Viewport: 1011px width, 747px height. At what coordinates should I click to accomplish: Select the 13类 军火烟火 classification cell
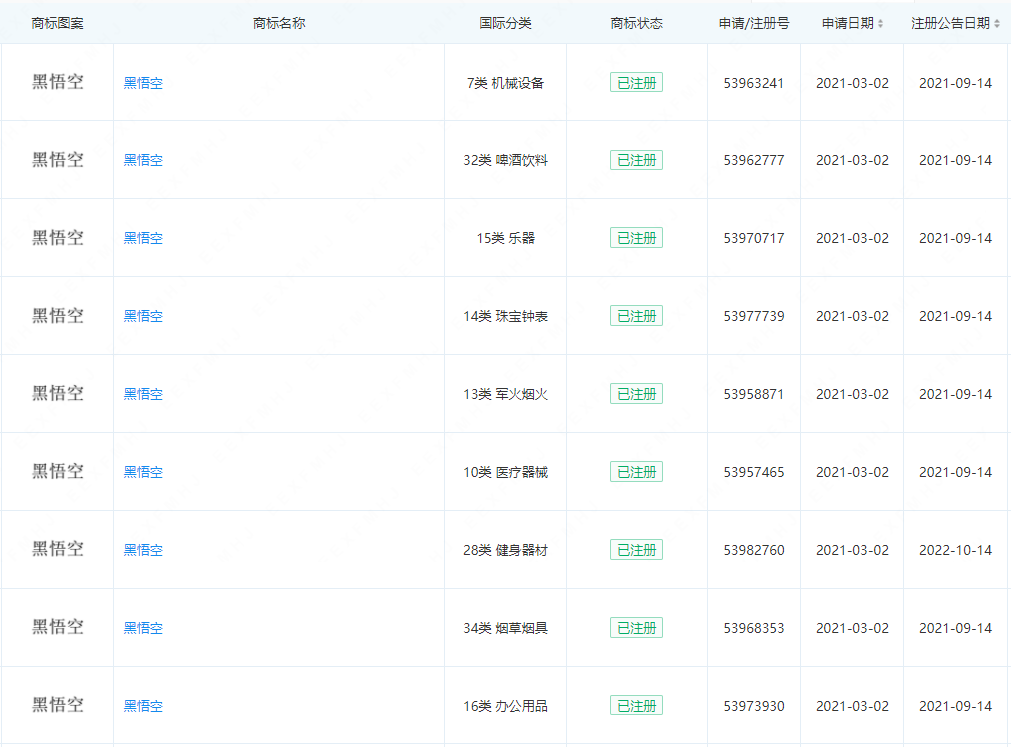[x=506, y=394]
